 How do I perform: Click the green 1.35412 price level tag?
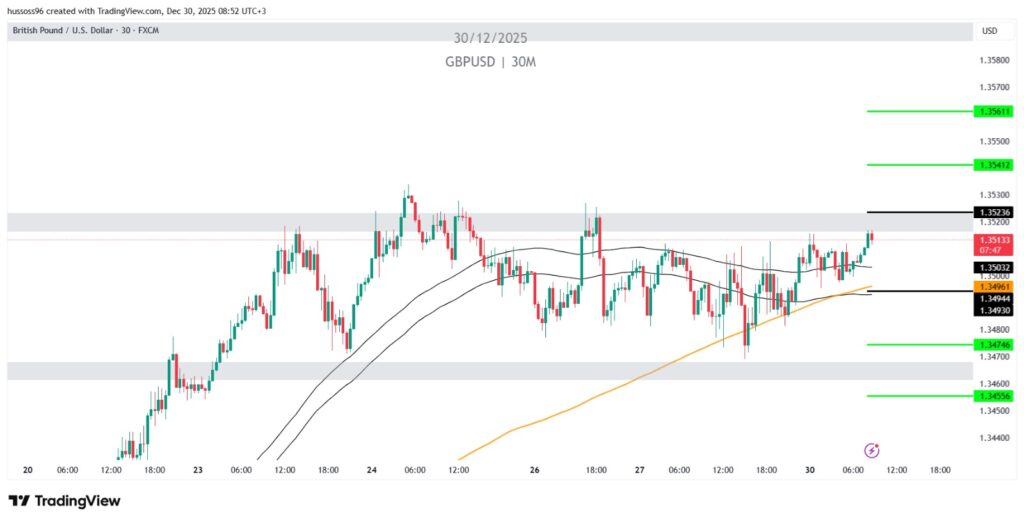996,164
